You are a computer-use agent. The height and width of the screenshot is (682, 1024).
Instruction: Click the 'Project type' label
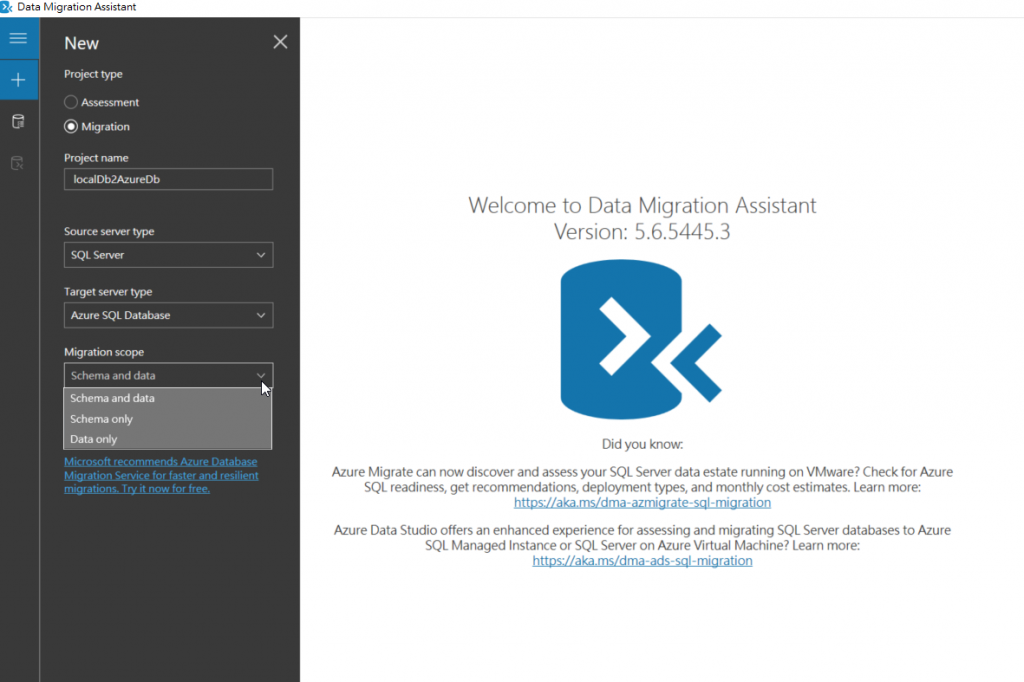coord(93,74)
